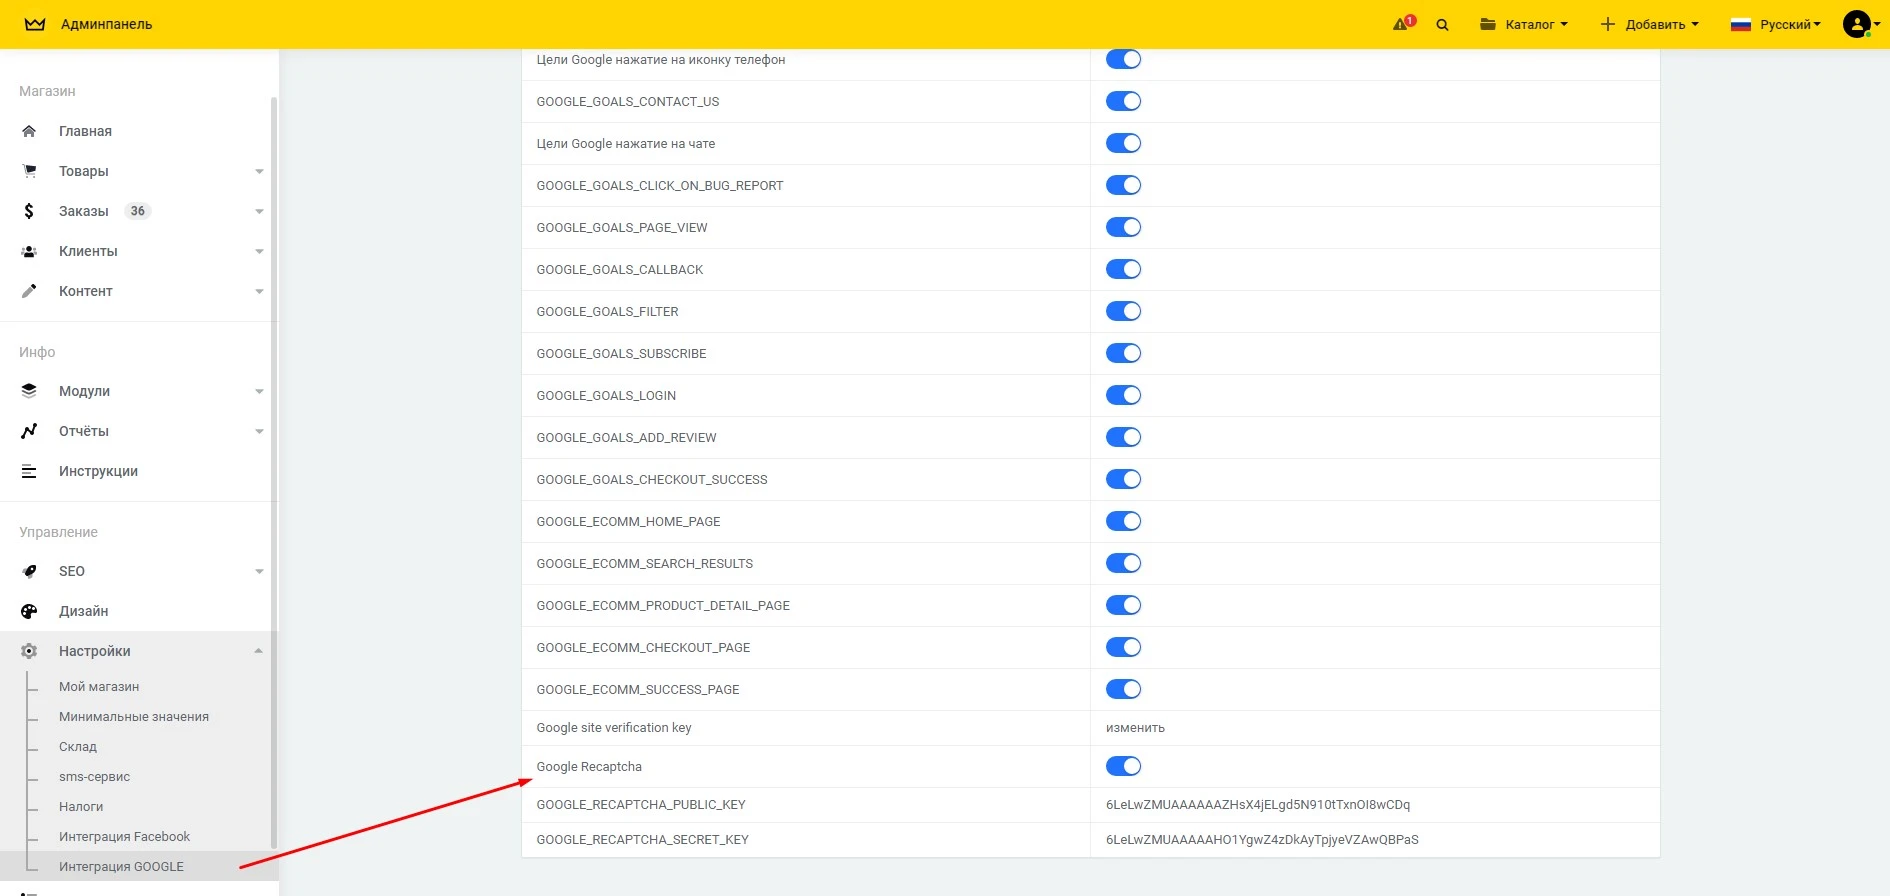Click the dollar icon beside Заказы
This screenshot has height=896, width=1890.
(x=29, y=211)
